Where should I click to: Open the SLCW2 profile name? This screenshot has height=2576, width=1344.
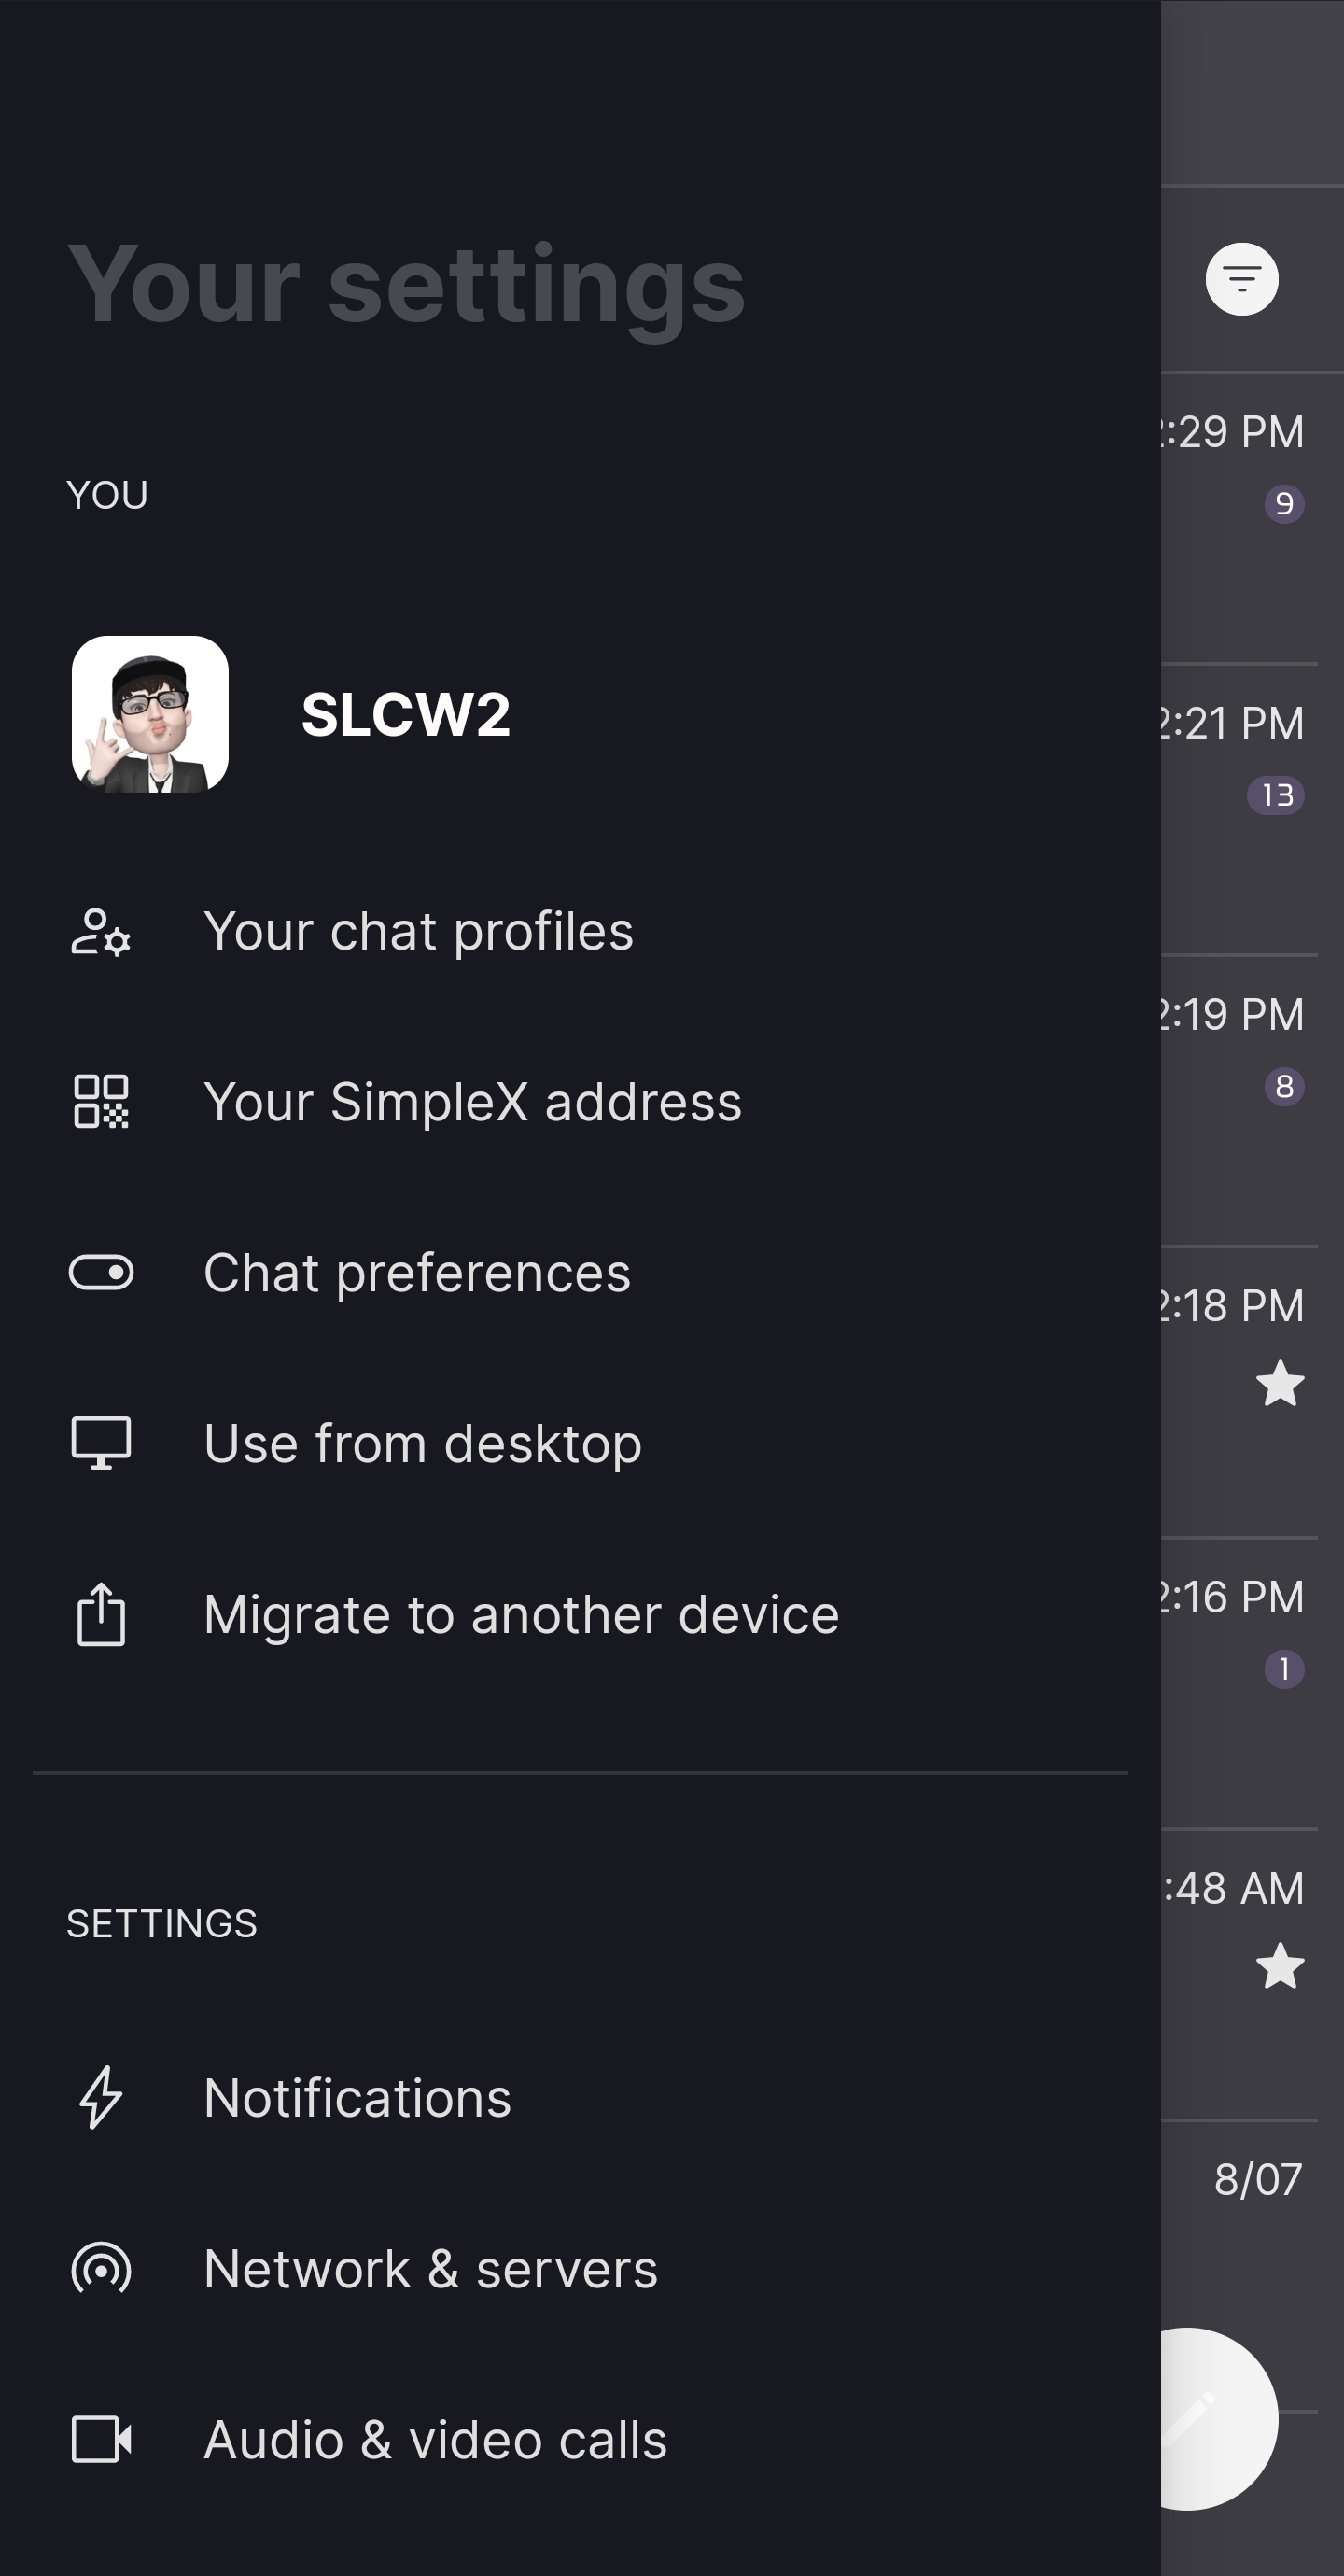tap(406, 715)
